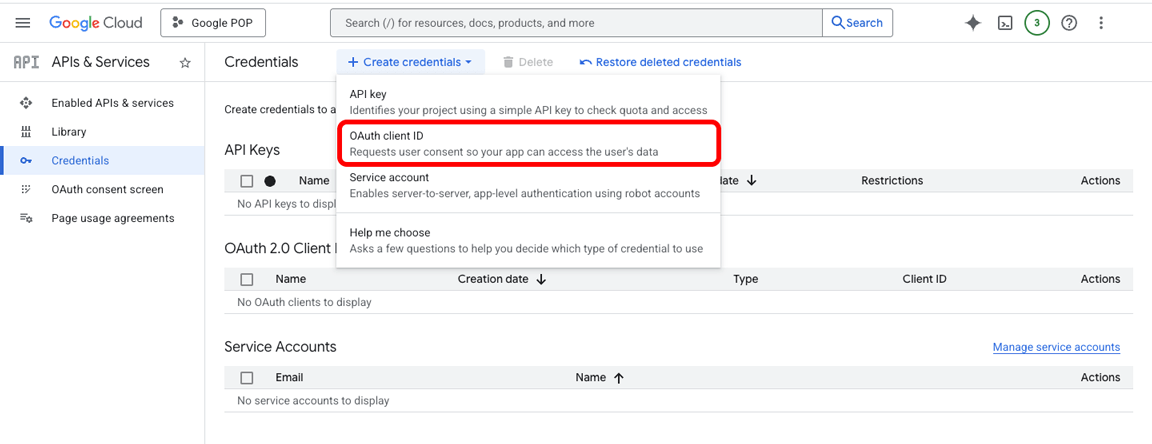Select Help me choose option

[528, 240]
